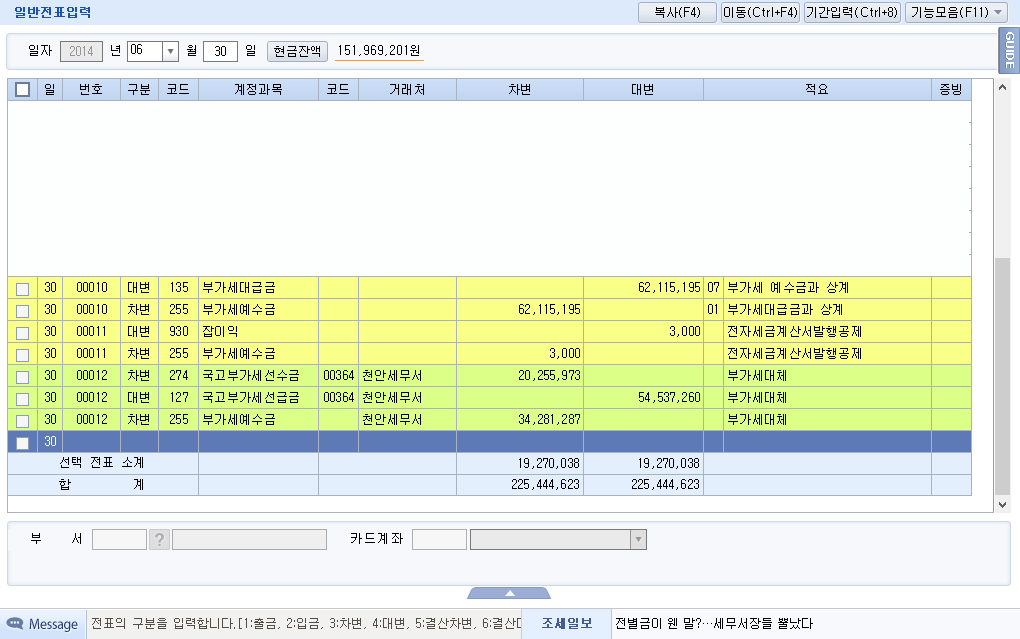Select the 부가세대급금 account cell
This screenshot has height=639, width=1020.
[258, 288]
